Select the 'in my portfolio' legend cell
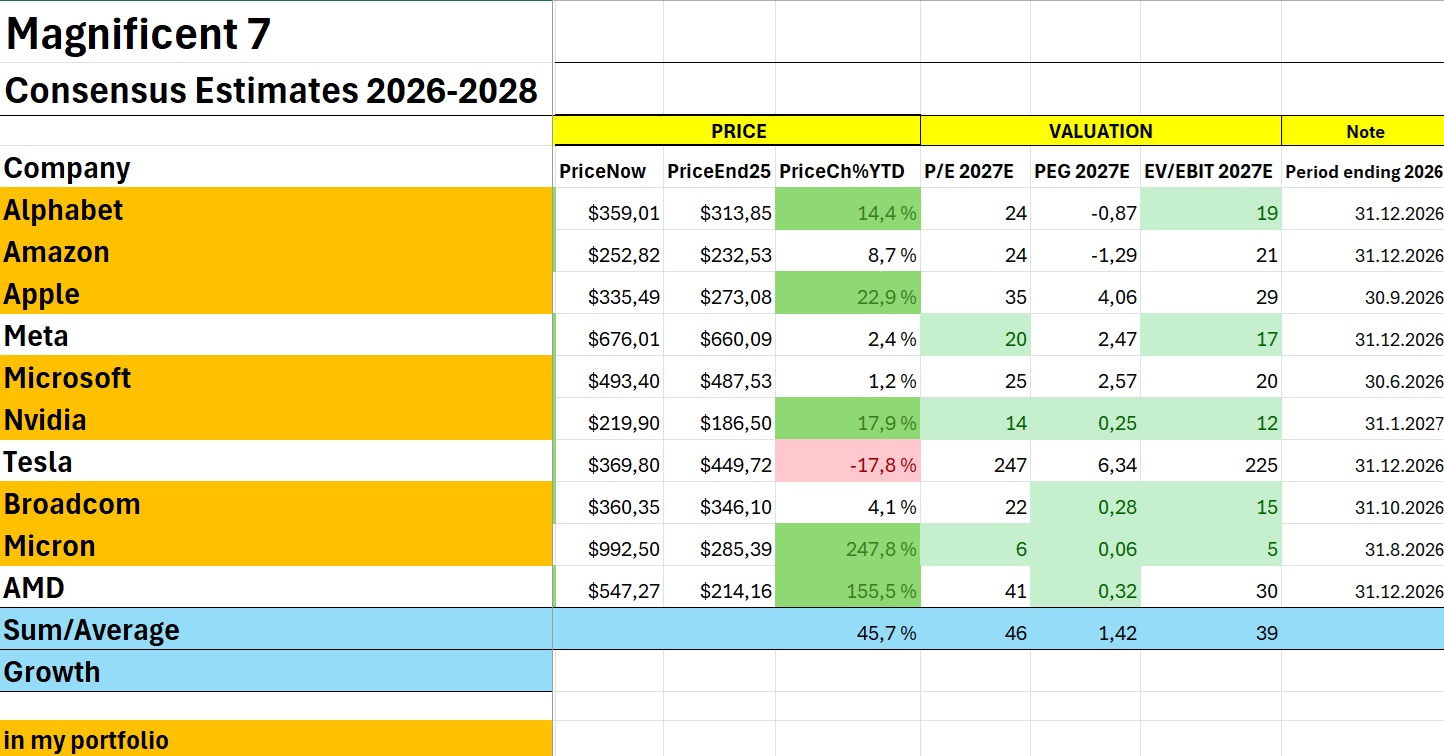Screen dimensions: 1444x756 [276, 739]
